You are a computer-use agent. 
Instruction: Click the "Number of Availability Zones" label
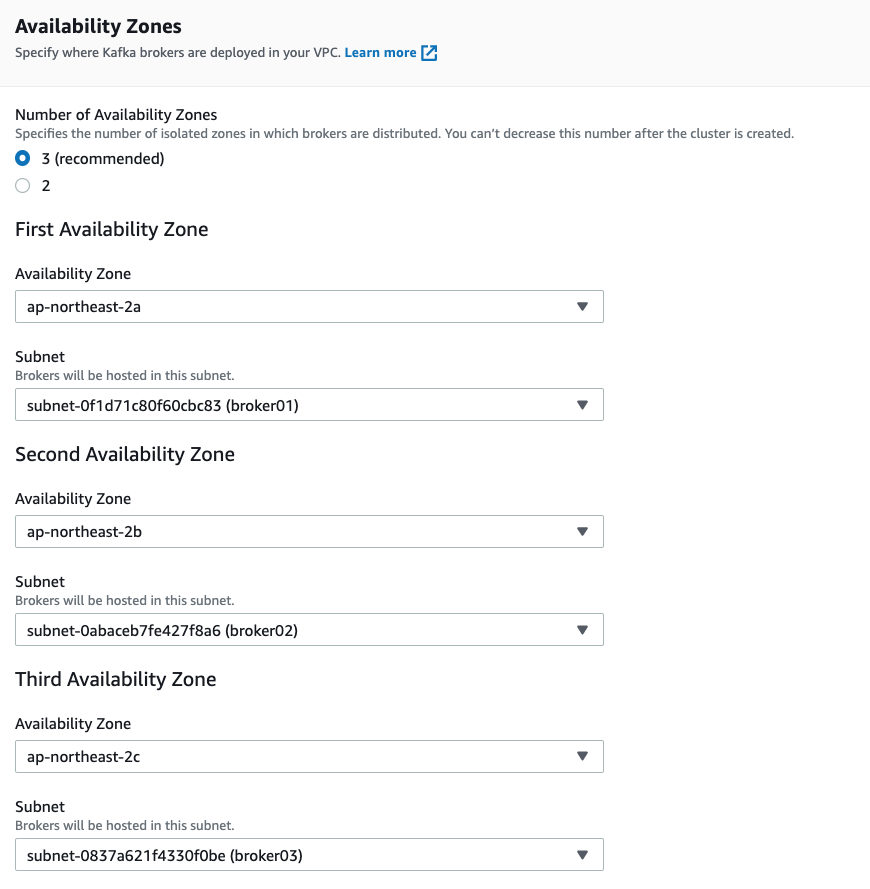point(116,115)
